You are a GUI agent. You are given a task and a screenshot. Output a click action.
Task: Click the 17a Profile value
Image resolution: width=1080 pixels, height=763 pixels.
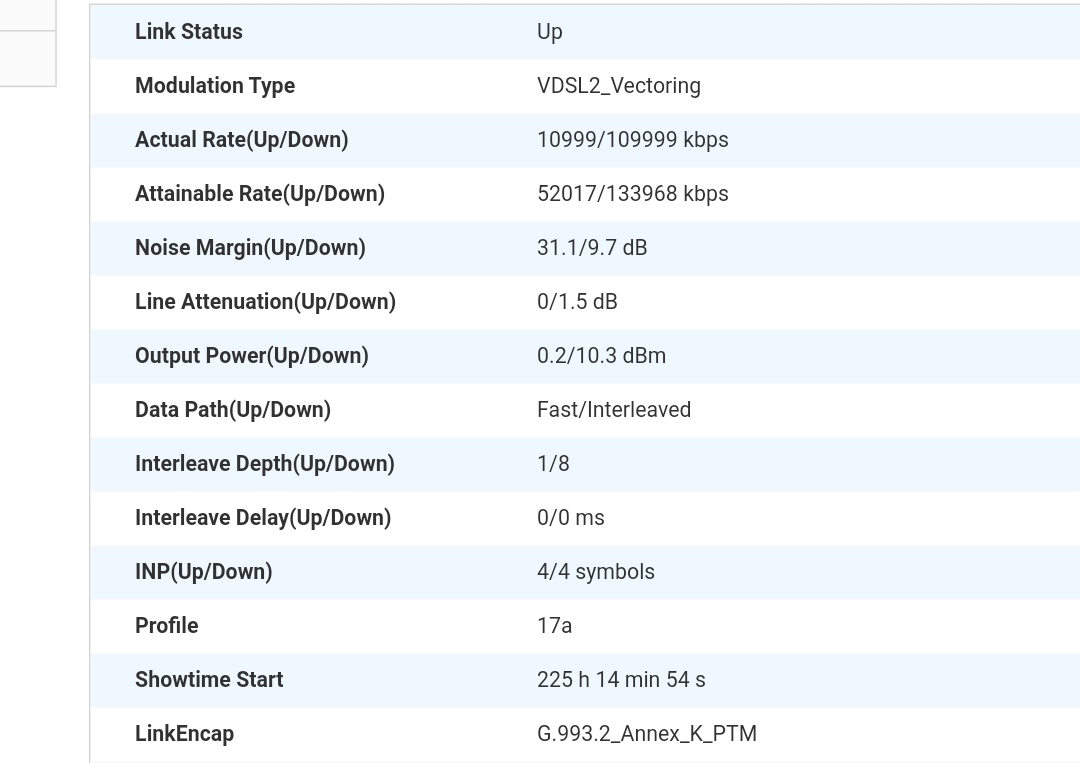(x=555, y=626)
